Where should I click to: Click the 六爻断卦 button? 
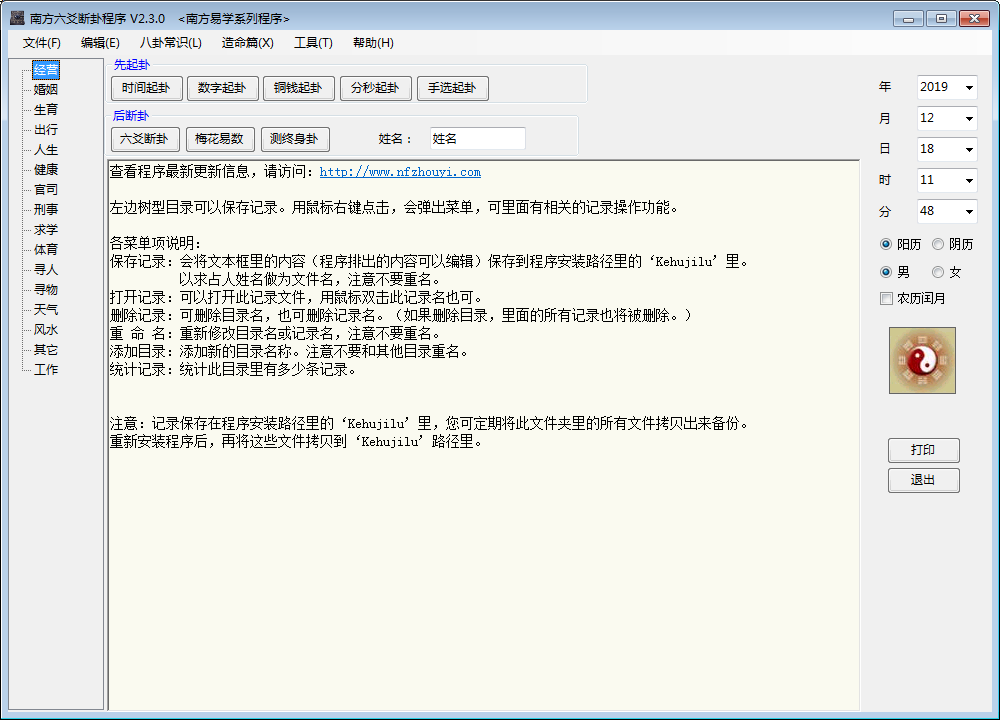145,139
